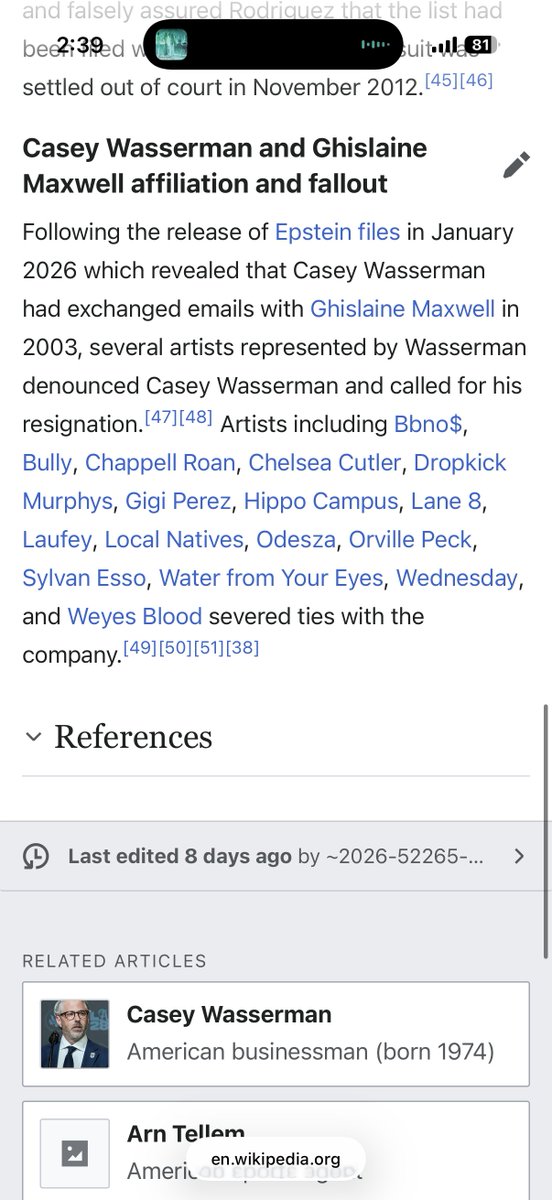Image resolution: width=552 pixels, height=1200 pixels.
Task: Tap the pencil edit section icon
Action: pyautogui.click(x=516, y=165)
